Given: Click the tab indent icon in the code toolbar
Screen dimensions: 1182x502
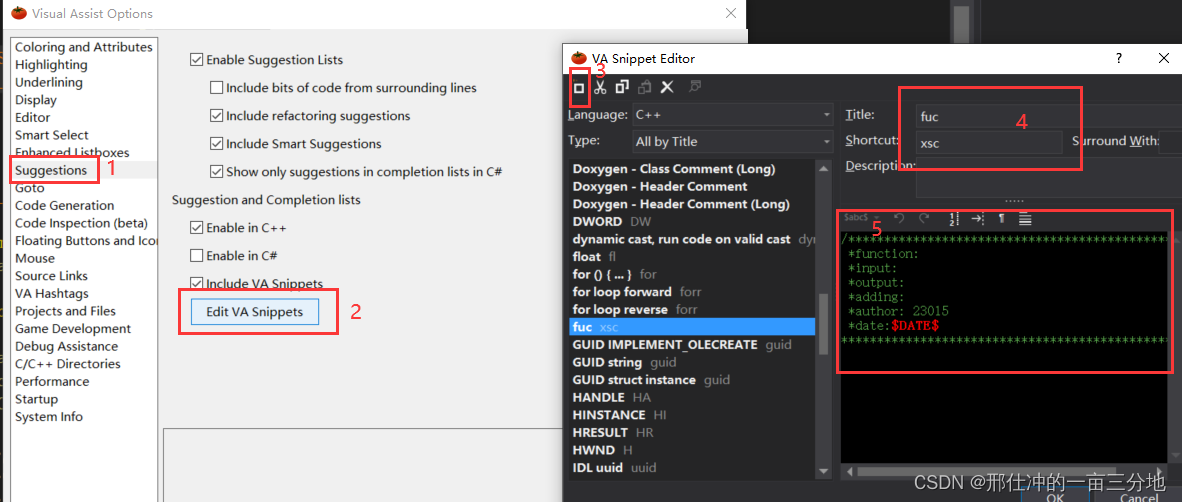Looking at the screenshot, I should (978, 219).
